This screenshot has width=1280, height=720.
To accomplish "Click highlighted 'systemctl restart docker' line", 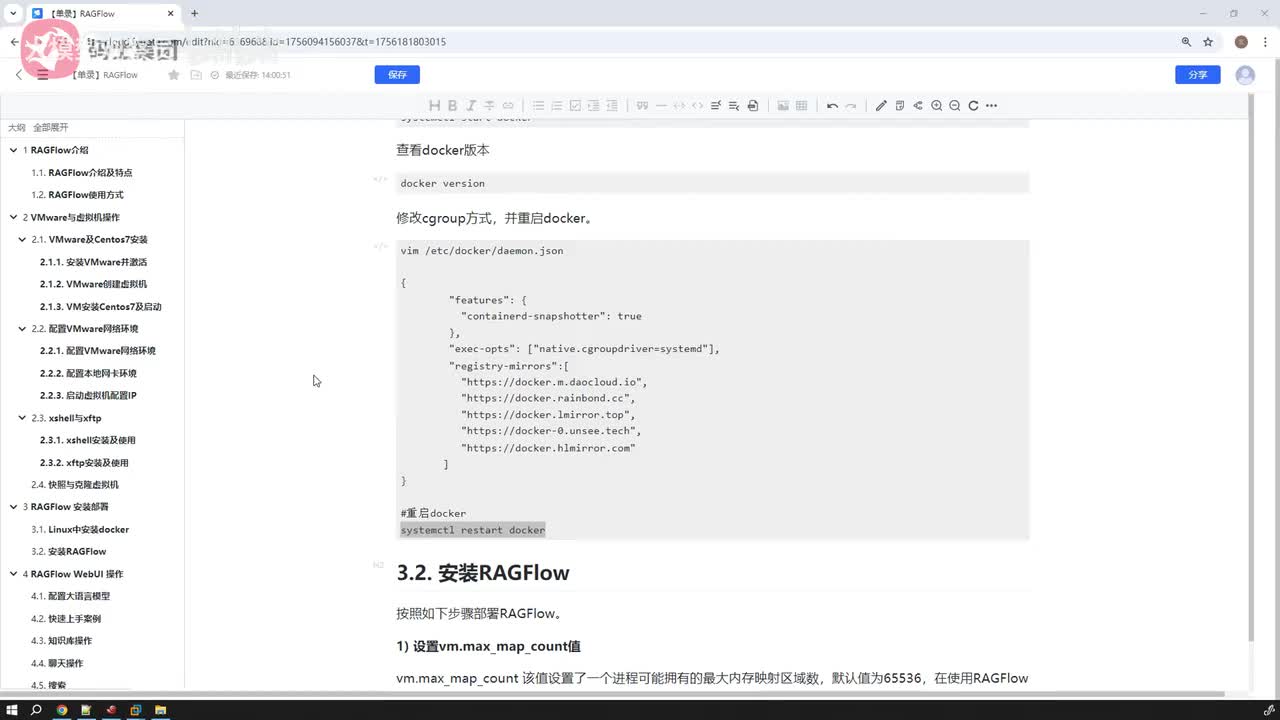I will point(473,530).
